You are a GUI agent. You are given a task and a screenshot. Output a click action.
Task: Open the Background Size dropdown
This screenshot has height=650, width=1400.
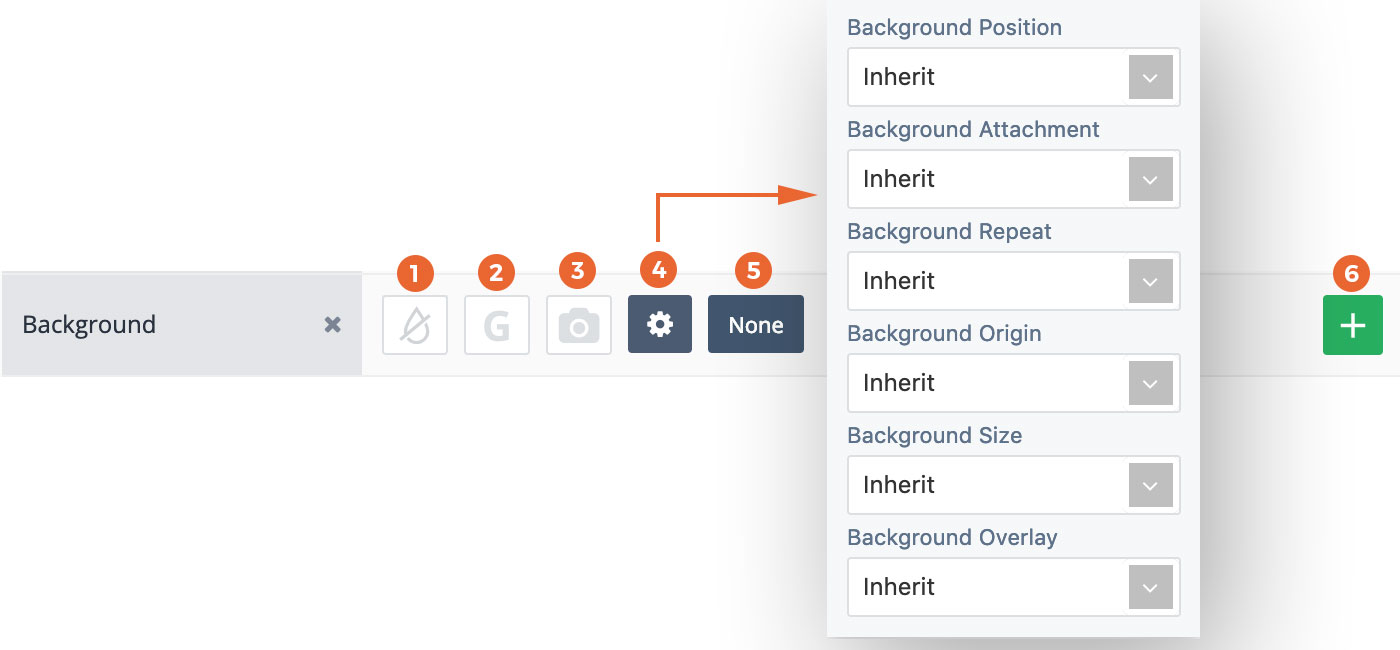[1014, 485]
